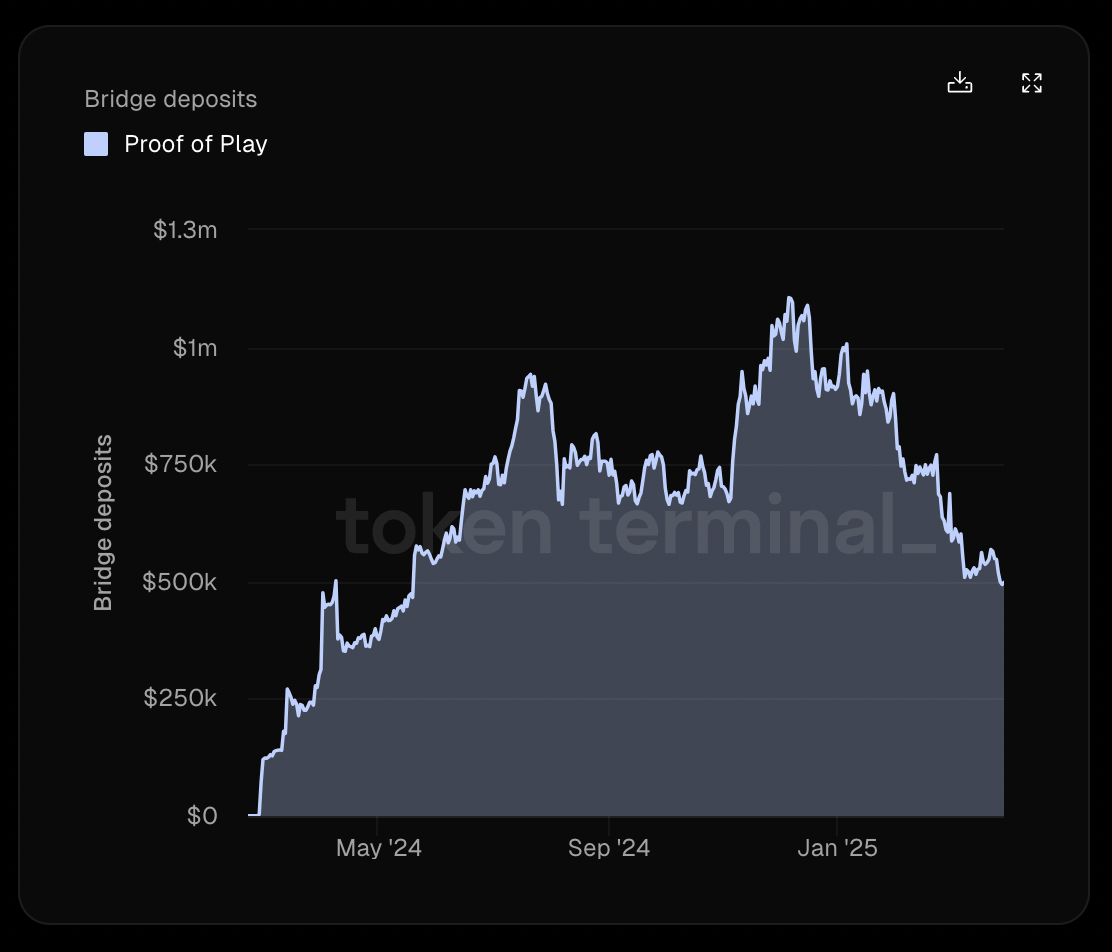Click the token terminal watermark text
This screenshot has width=1112, height=952.
coord(637,525)
